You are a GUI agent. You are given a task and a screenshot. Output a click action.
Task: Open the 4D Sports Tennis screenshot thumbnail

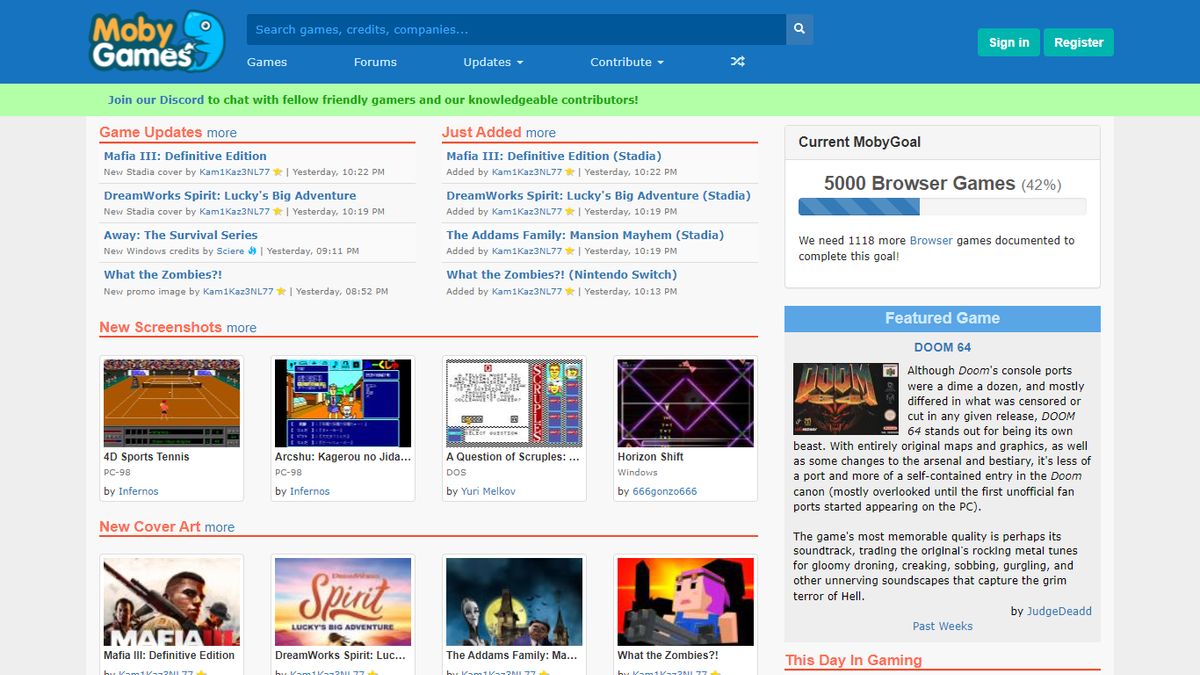171,402
